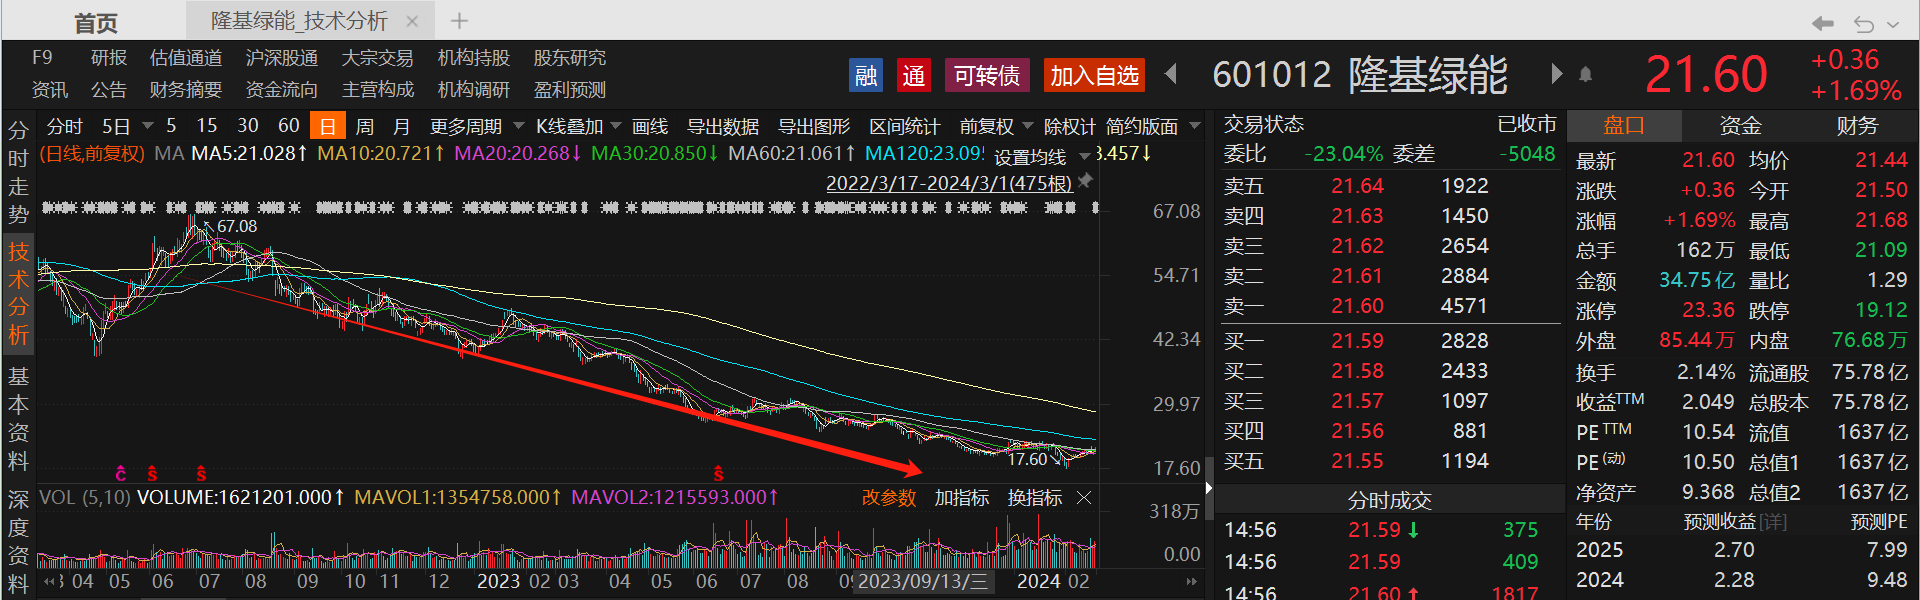The height and width of the screenshot is (600, 1920).
Task: Click the 2023/09/13/三 date marker
Action: [x=923, y=581]
